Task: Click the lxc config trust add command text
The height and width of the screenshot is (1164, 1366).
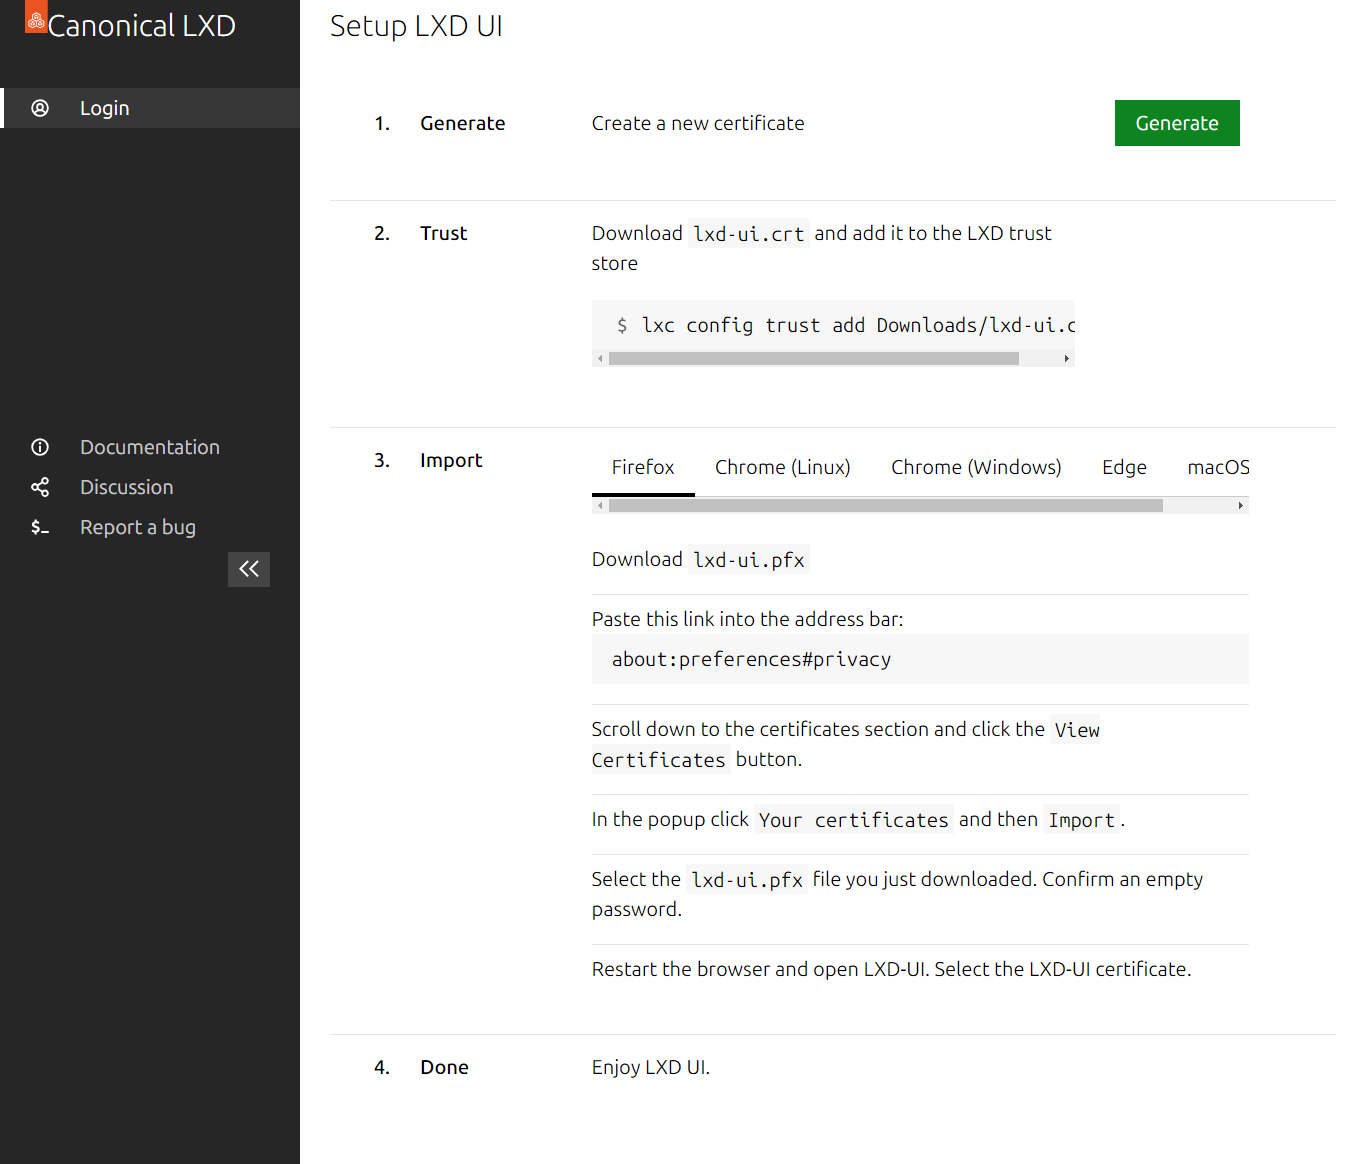Action: [858, 325]
